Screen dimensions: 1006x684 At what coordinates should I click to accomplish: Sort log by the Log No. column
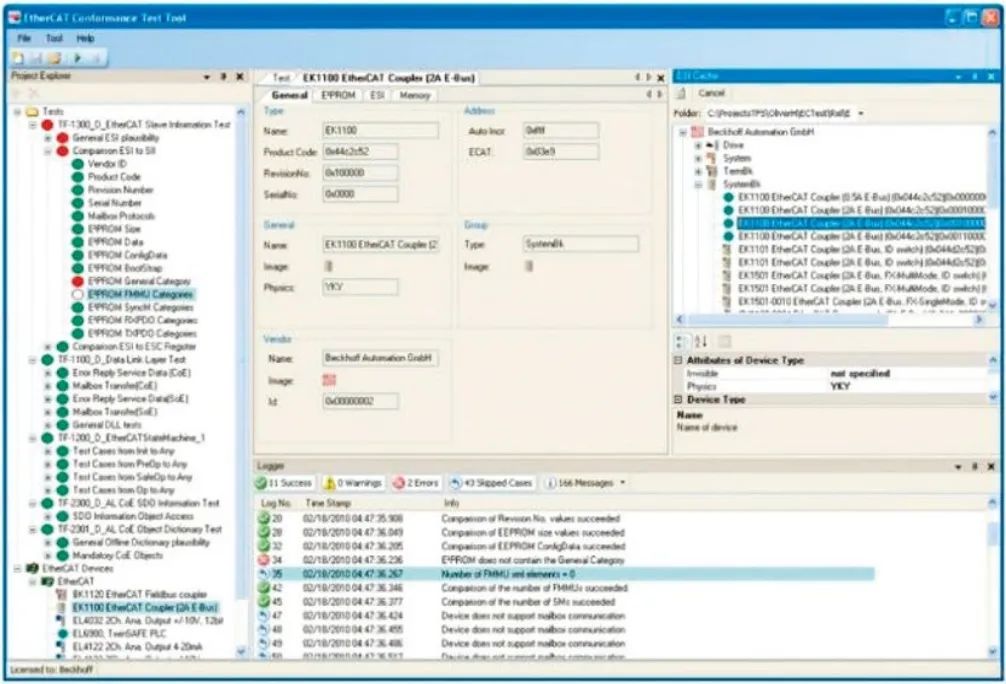(276, 503)
